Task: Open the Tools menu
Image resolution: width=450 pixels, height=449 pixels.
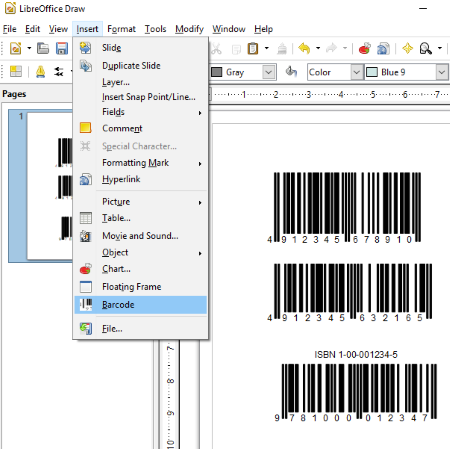Action: pyautogui.click(x=155, y=29)
